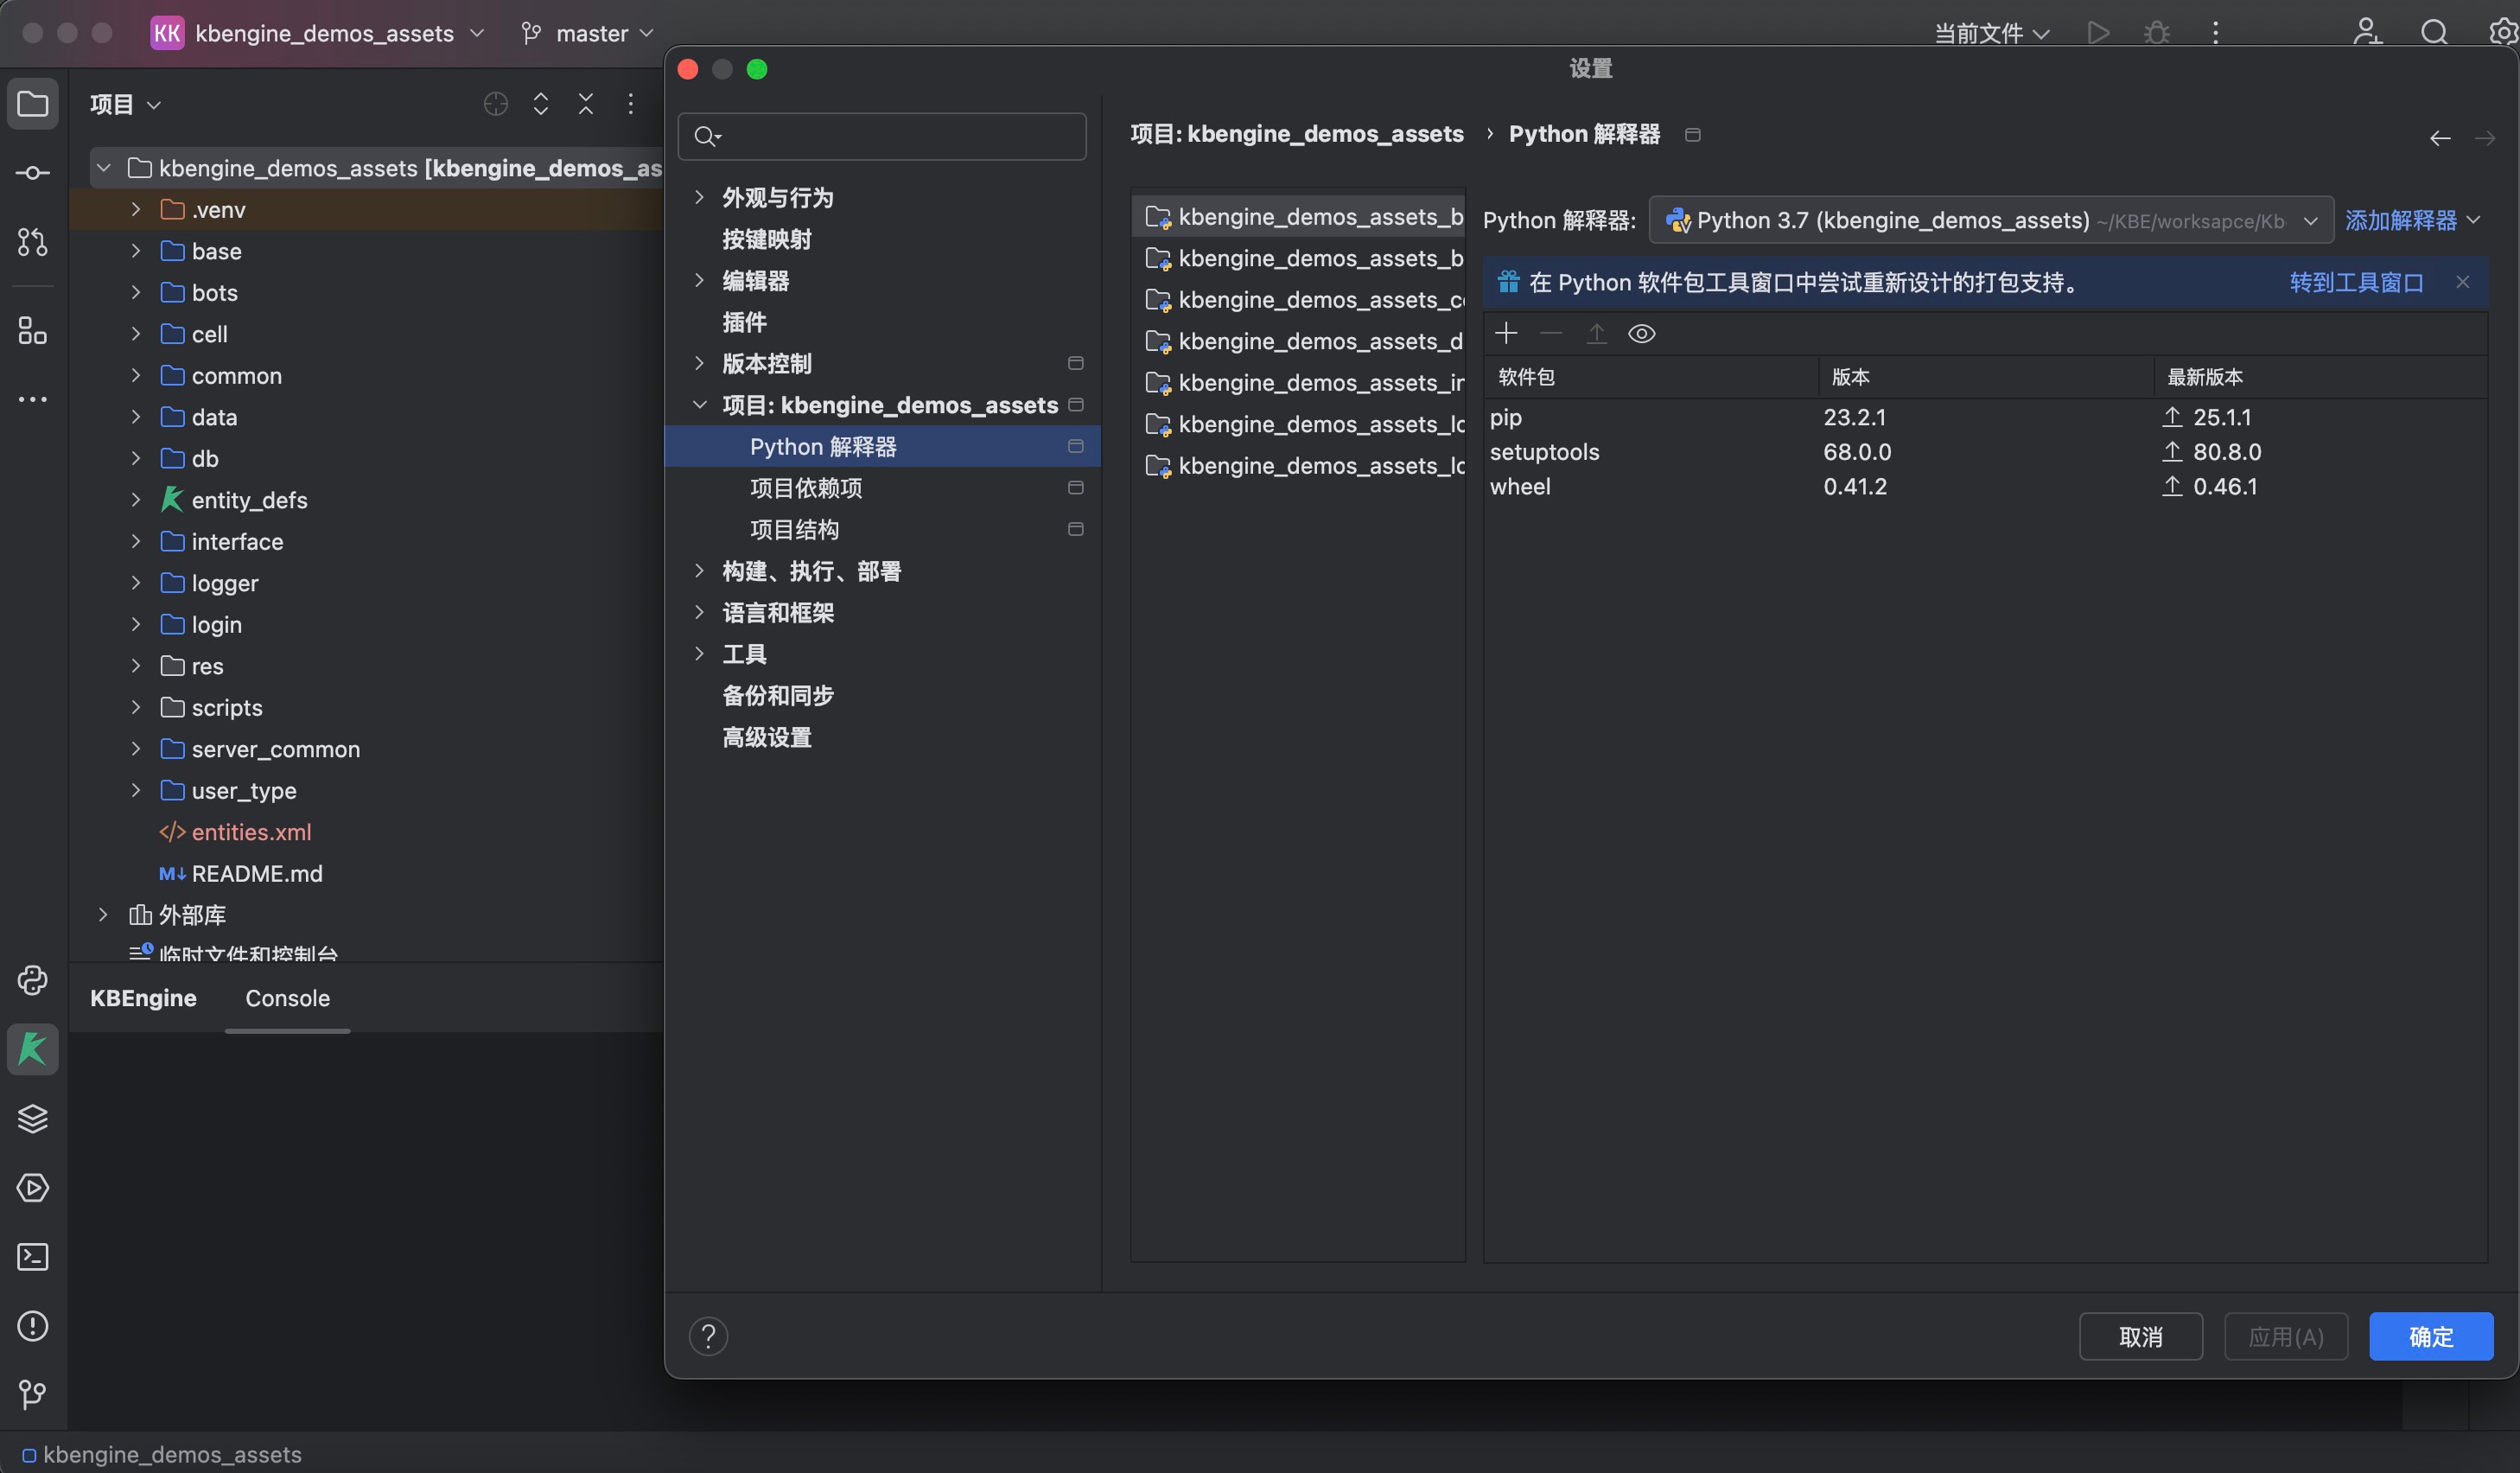Click the 确定 button
2520x1473 pixels.
coord(2430,1336)
